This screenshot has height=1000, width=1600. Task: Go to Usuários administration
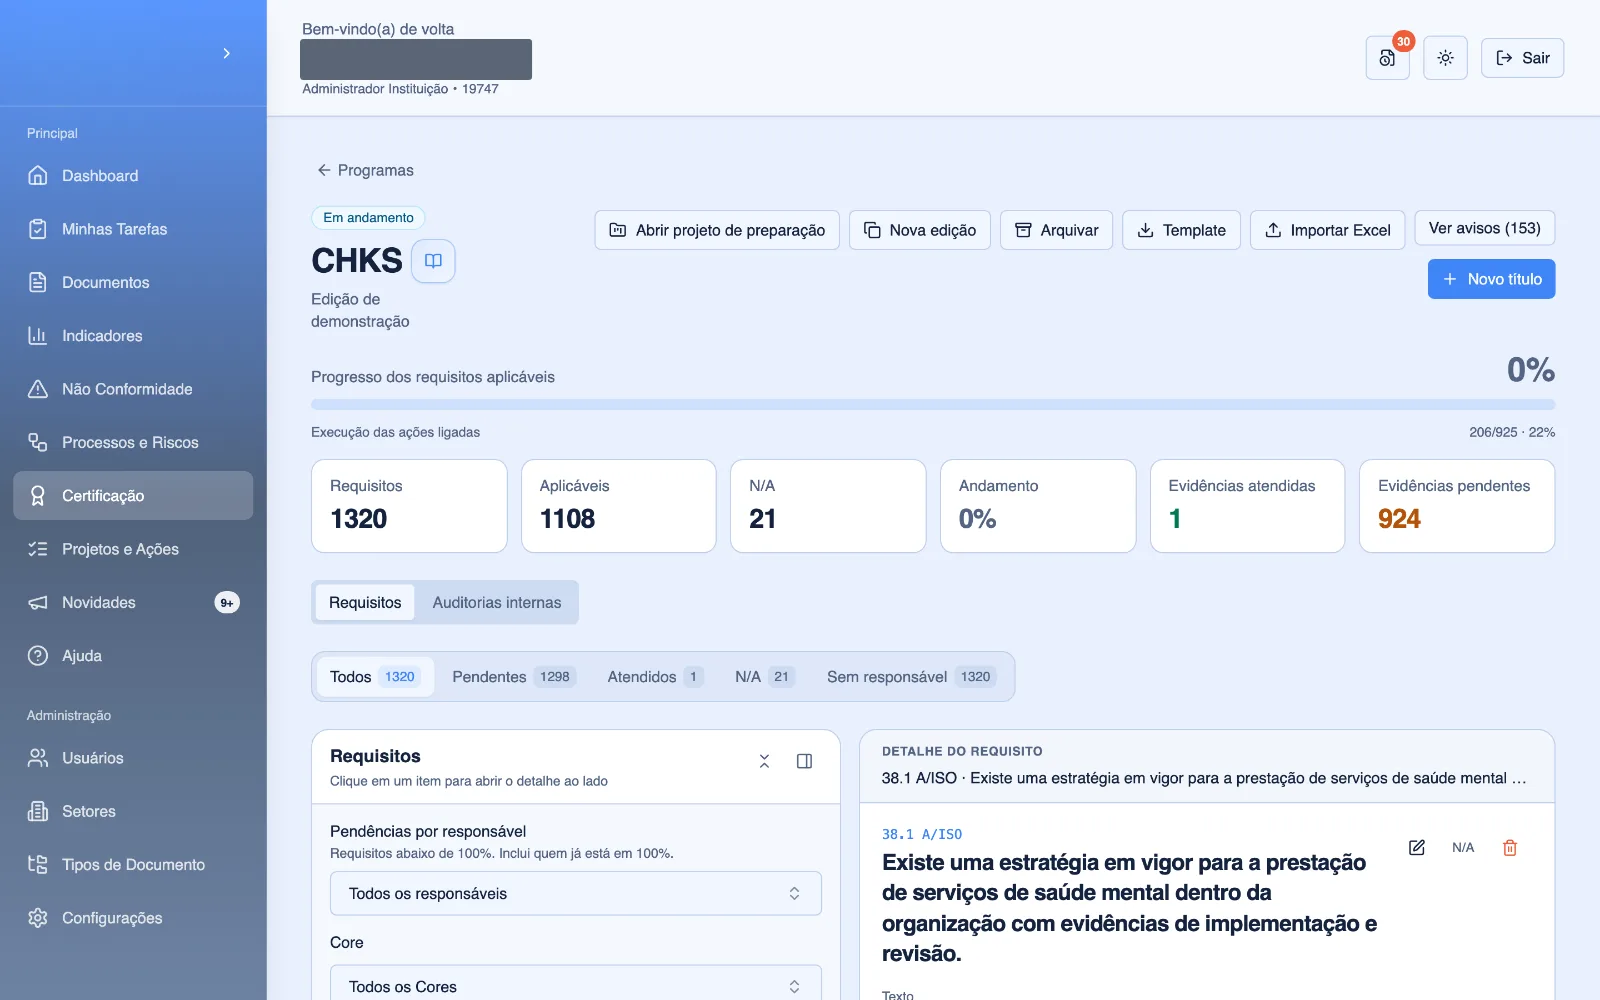[x=133, y=758]
